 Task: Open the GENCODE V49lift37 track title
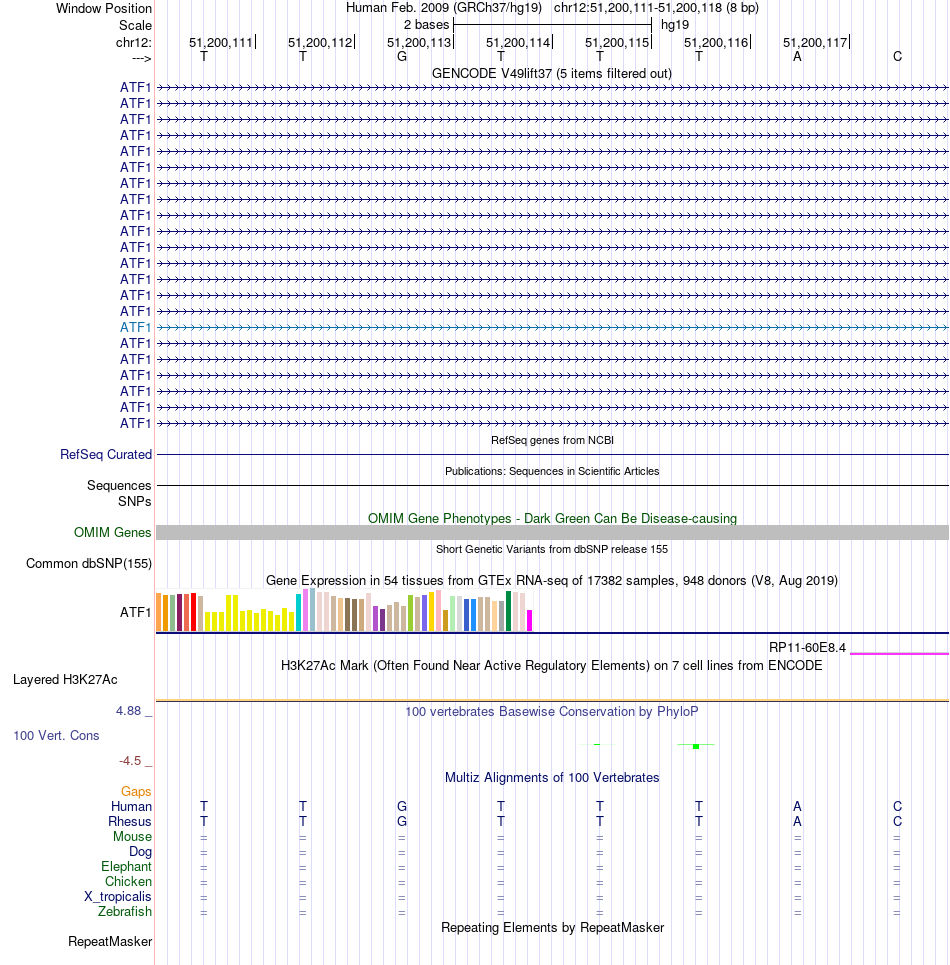click(552, 73)
